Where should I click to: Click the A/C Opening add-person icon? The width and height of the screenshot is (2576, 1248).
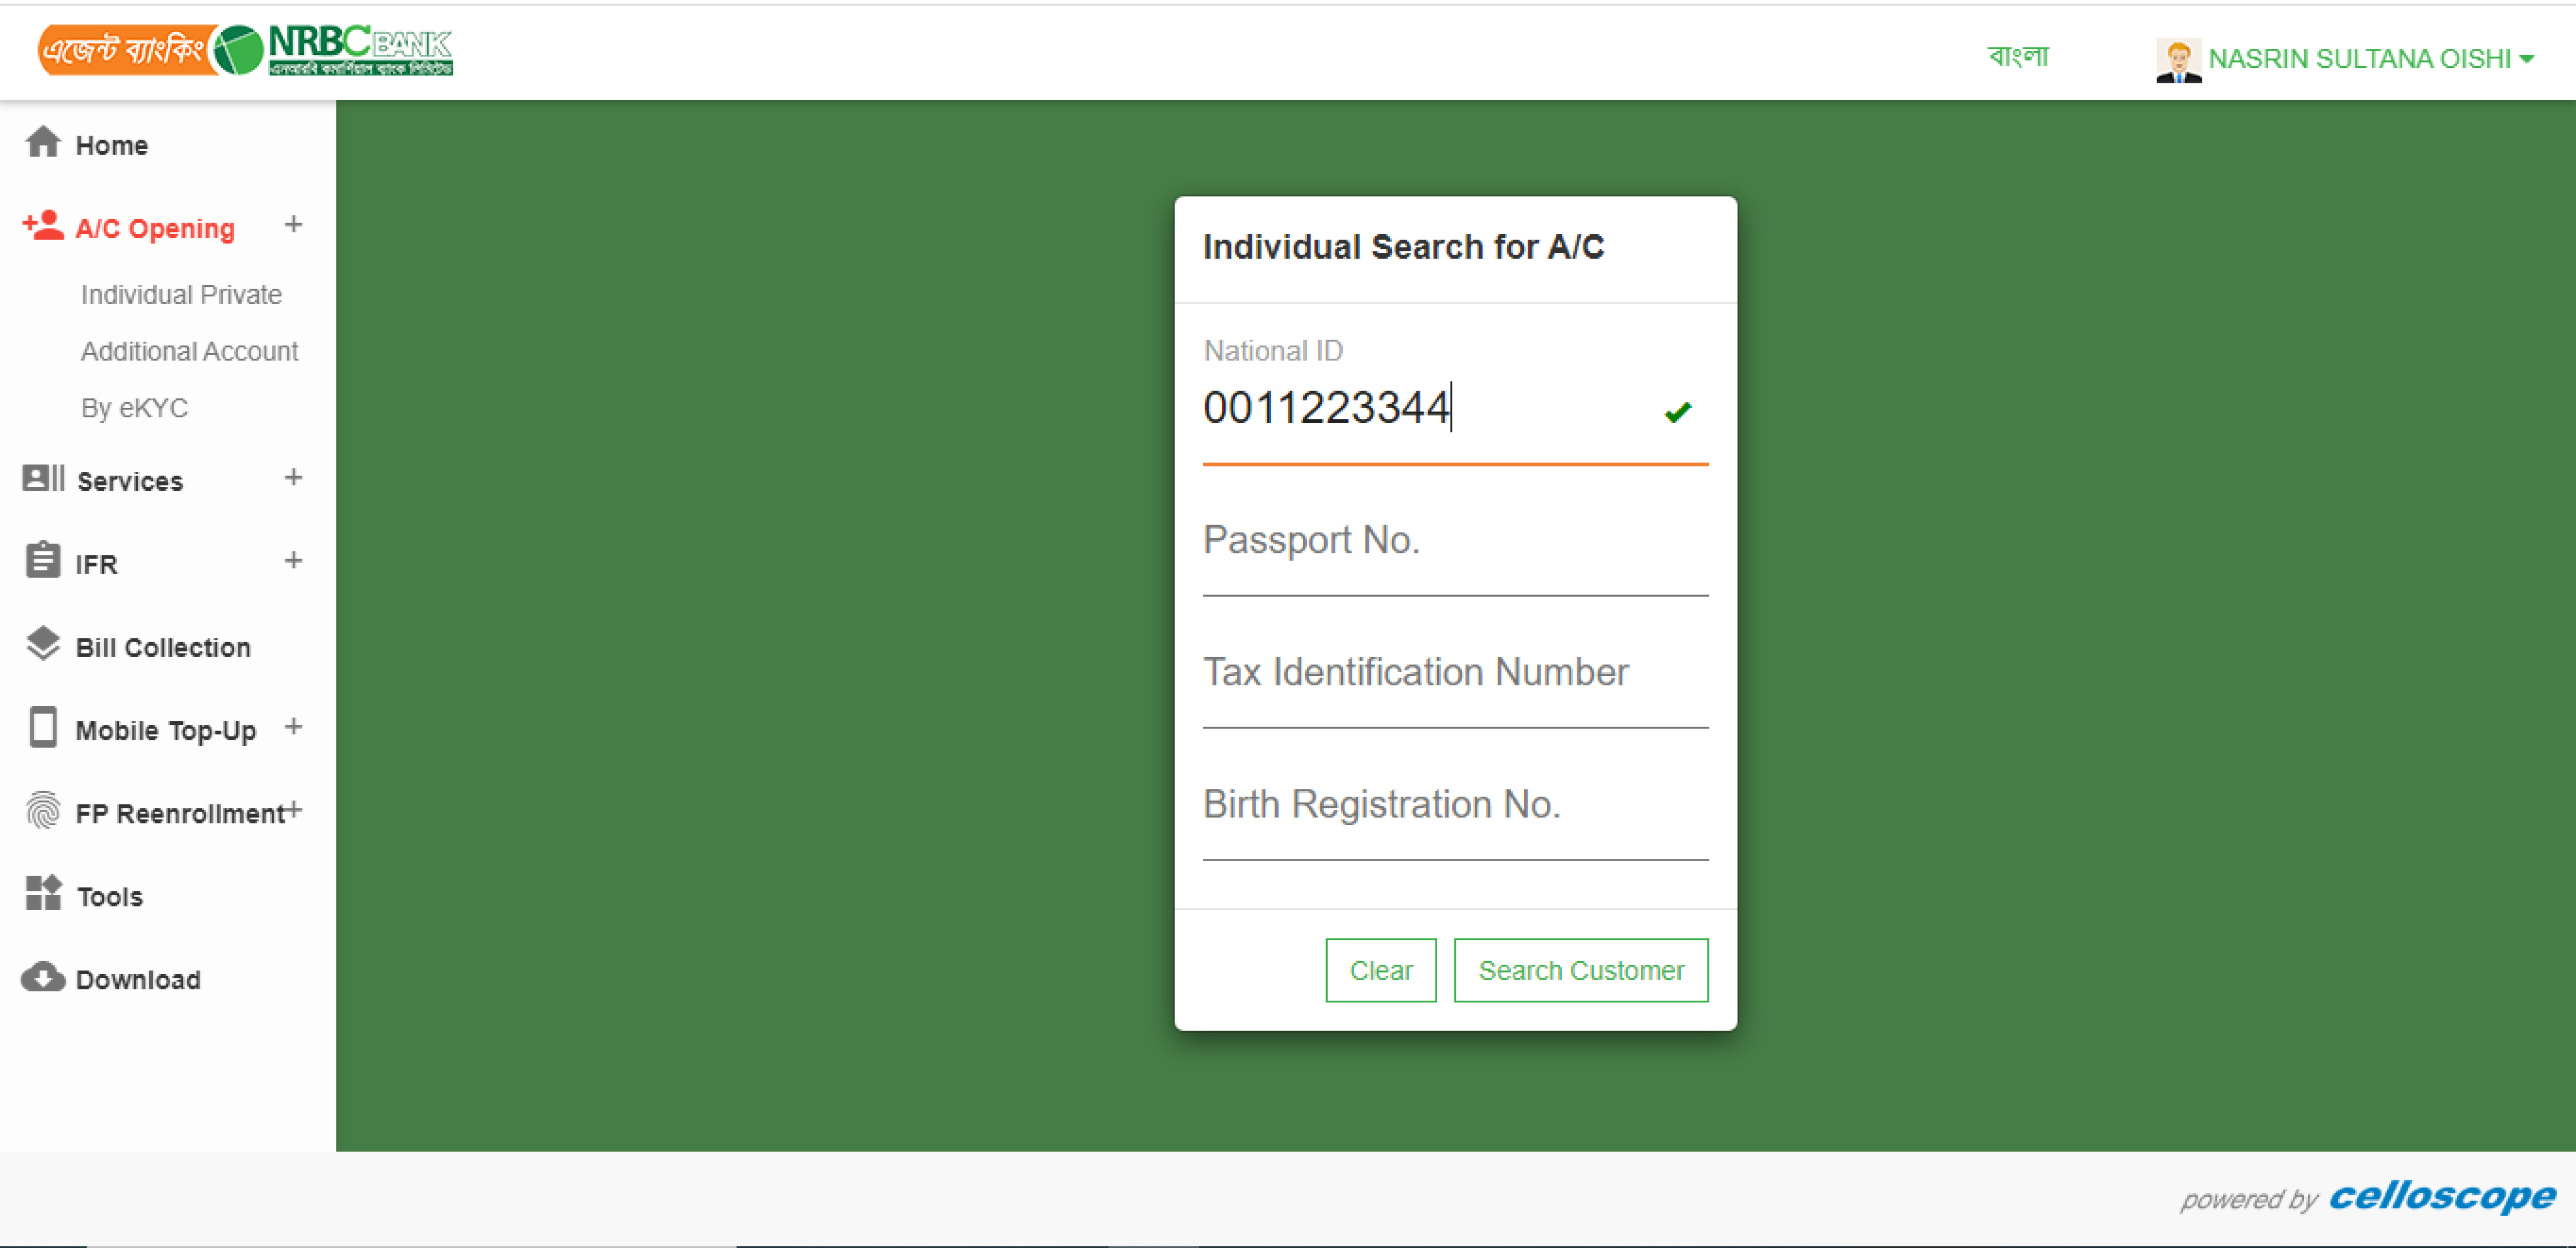point(43,226)
